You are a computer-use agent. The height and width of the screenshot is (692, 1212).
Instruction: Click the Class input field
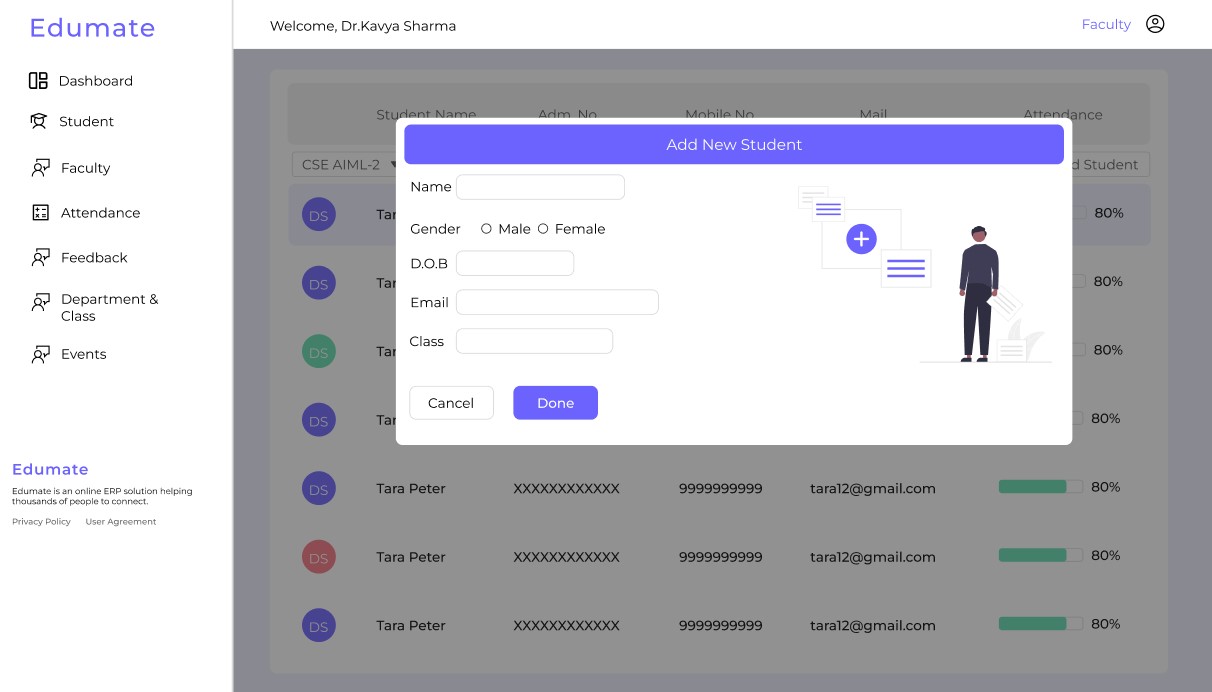click(x=534, y=341)
